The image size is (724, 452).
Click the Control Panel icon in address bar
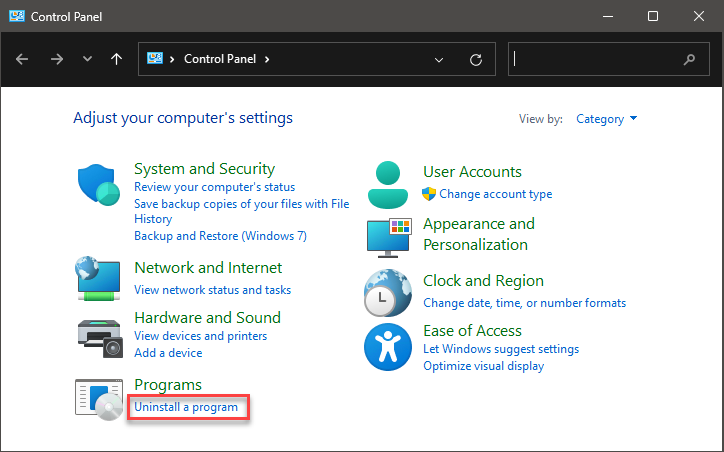pyautogui.click(x=155, y=58)
